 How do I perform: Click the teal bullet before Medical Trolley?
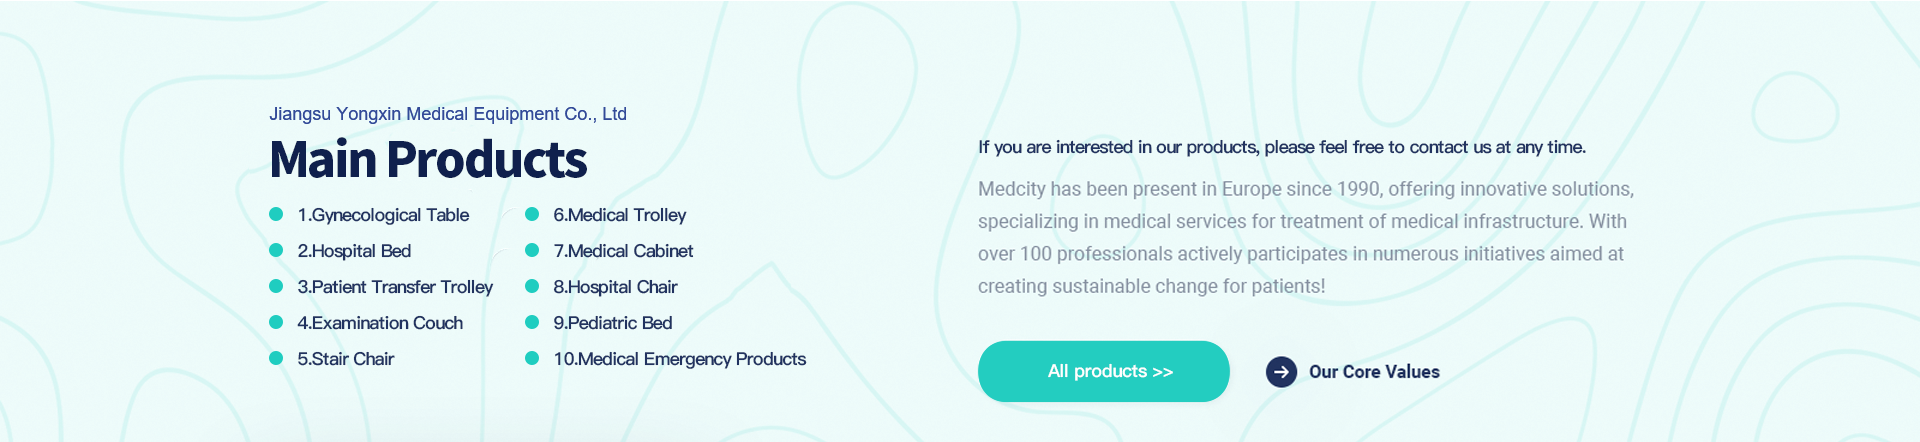tap(532, 214)
